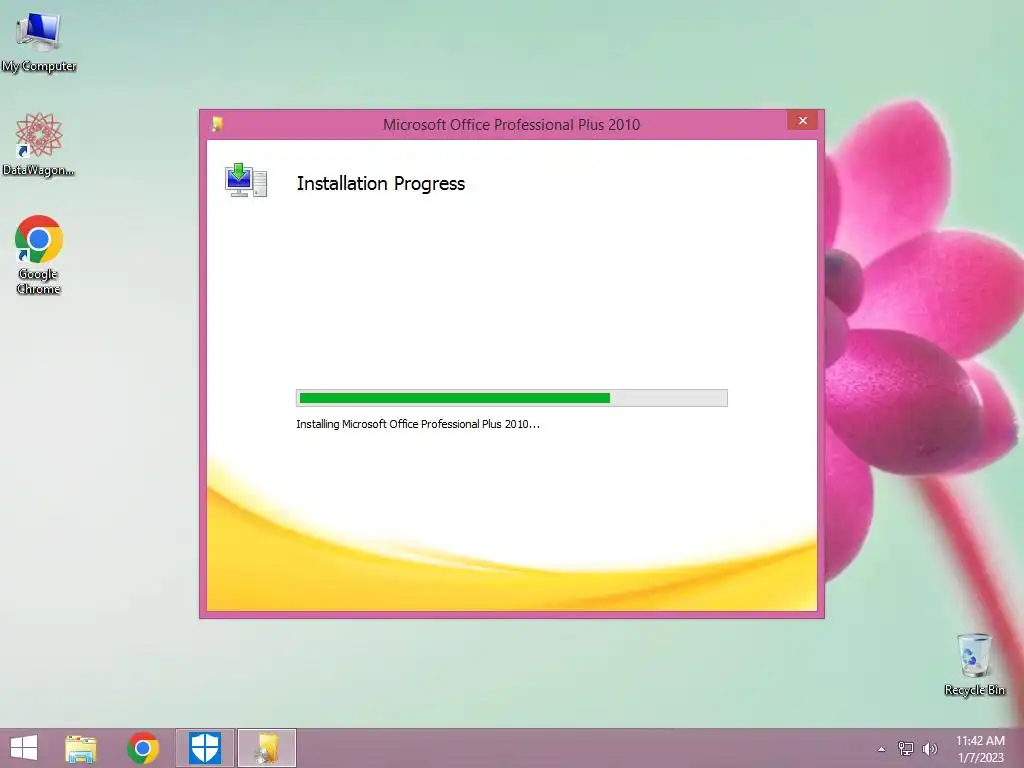Viewport: 1024px width, 768px height.
Task: Open the volume speaker tray icon
Action: pyautogui.click(x=930, y=748)
